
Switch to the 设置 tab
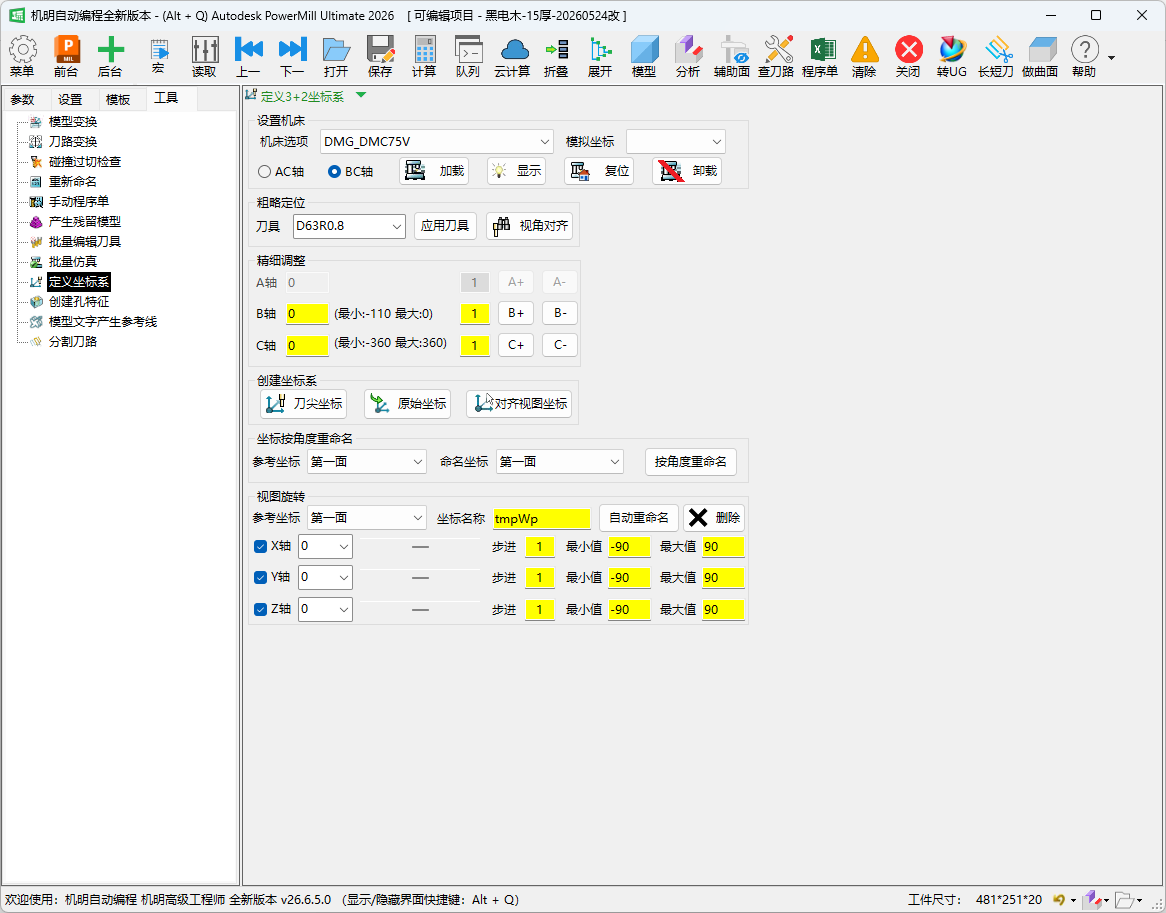71,100
